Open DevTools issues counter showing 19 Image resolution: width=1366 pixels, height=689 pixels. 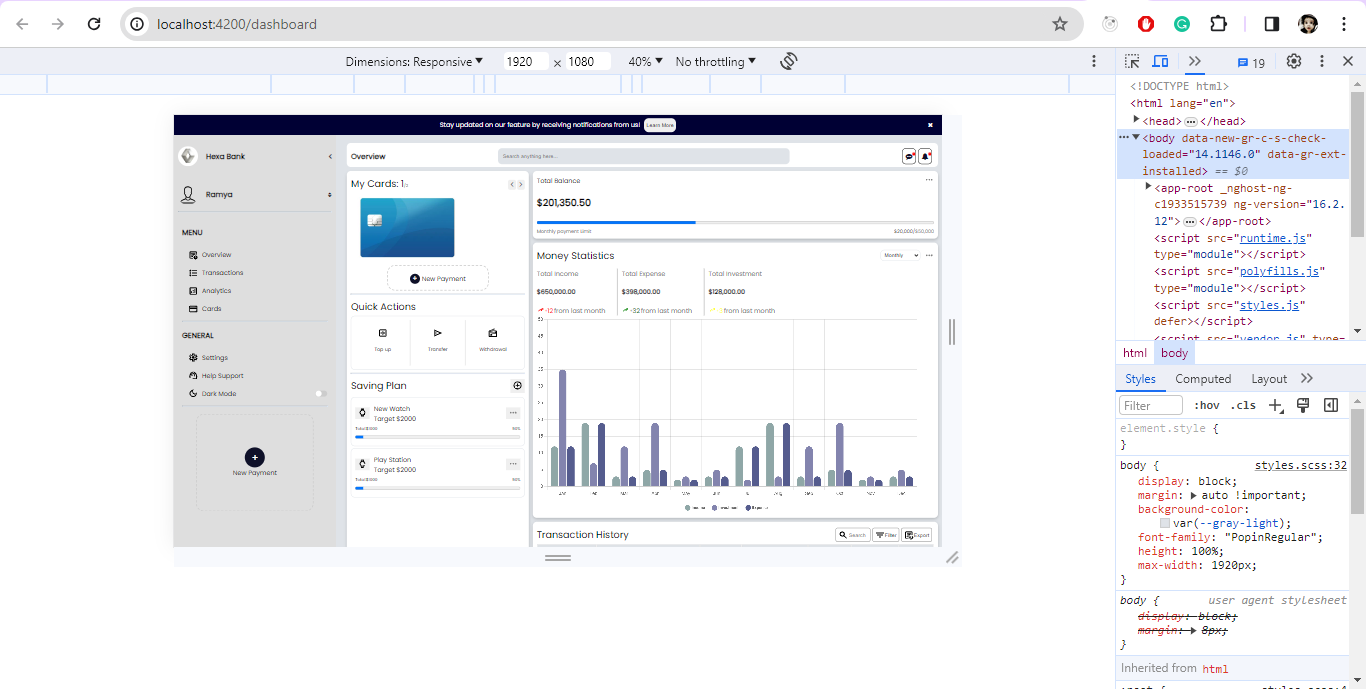coord(1251,62)
